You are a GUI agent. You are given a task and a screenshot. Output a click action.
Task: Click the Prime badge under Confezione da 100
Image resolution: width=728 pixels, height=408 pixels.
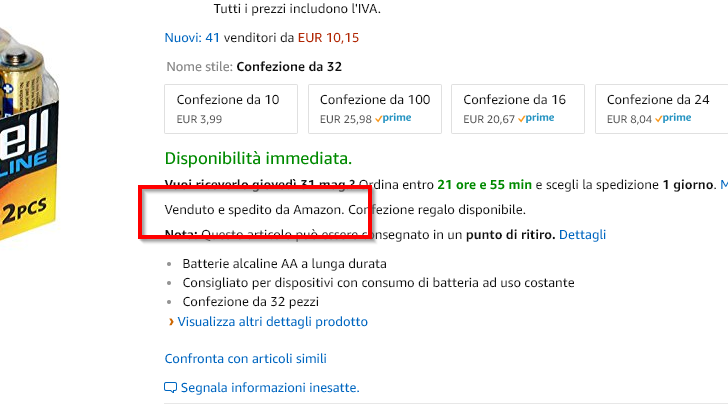(393, 118)
